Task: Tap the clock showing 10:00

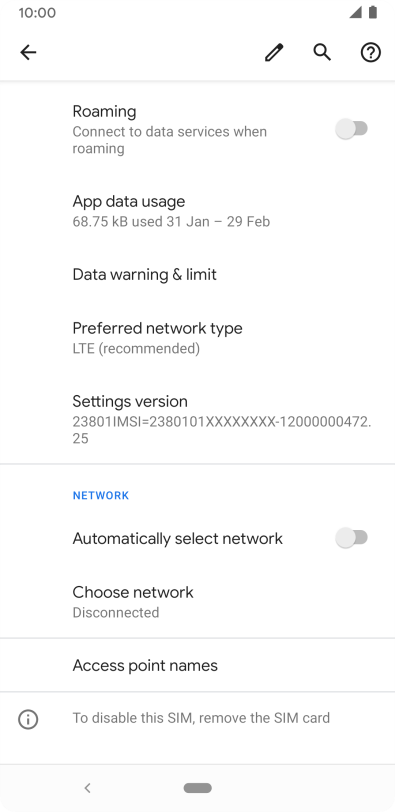Action: coord(37,12)
